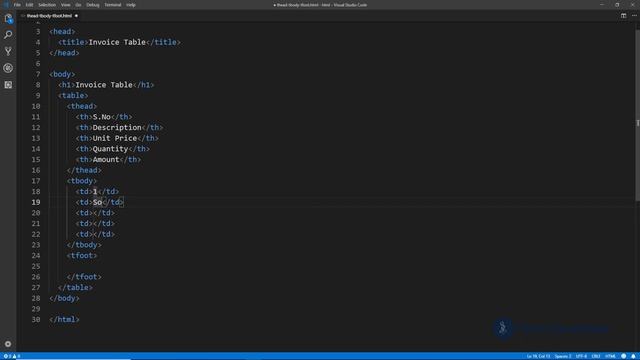Click the 'So' text on line 19
This screenshot has width=640, height=360.
click(97, 202)
